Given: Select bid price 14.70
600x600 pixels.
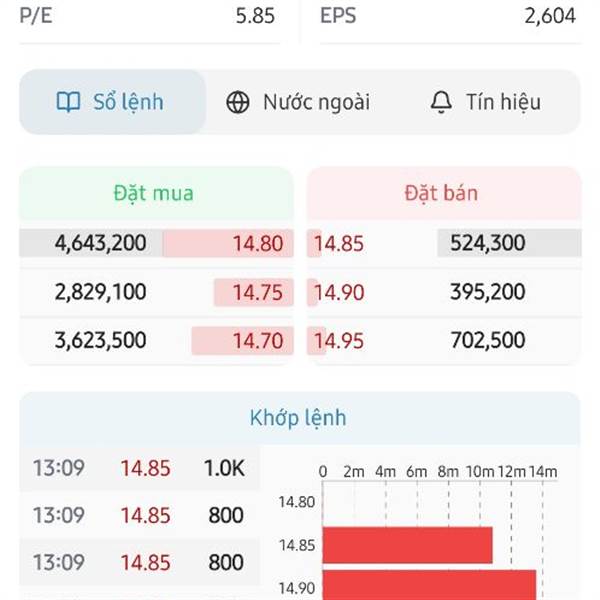Looking at the screenshot, I should click(x=258, y=340).
